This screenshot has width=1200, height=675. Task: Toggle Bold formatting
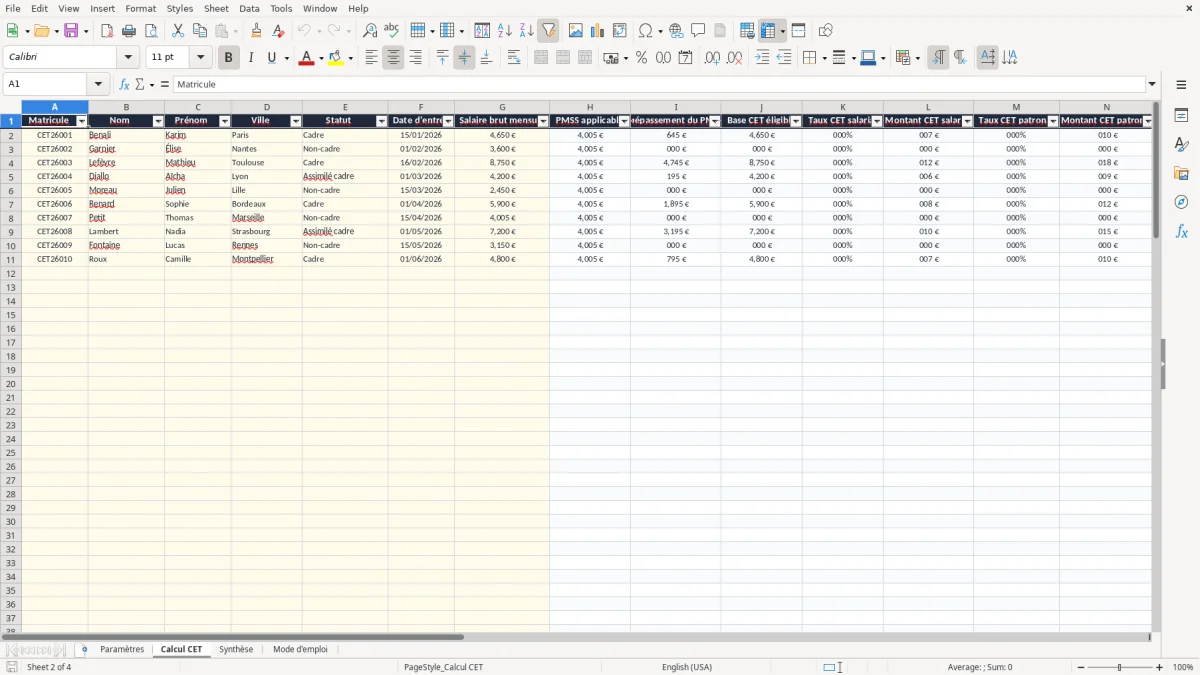tap(228, 58)
